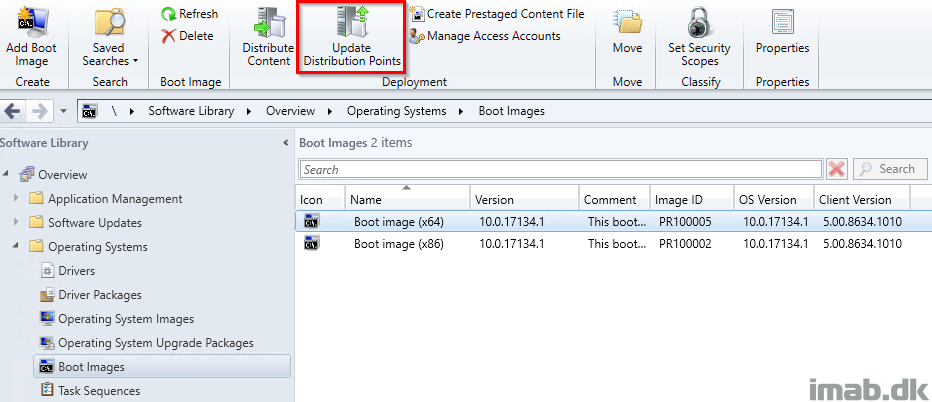Refresh the boot image list

pos(190,14)
